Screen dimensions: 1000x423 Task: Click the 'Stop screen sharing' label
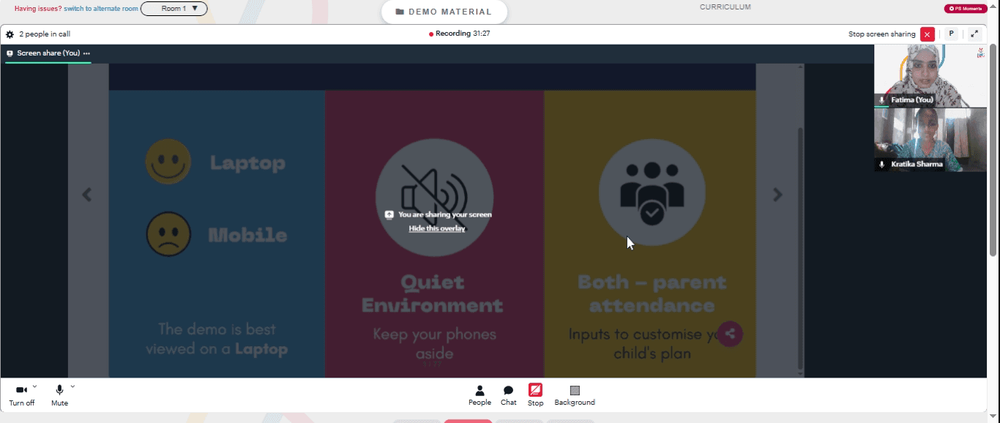click(881, 34)
